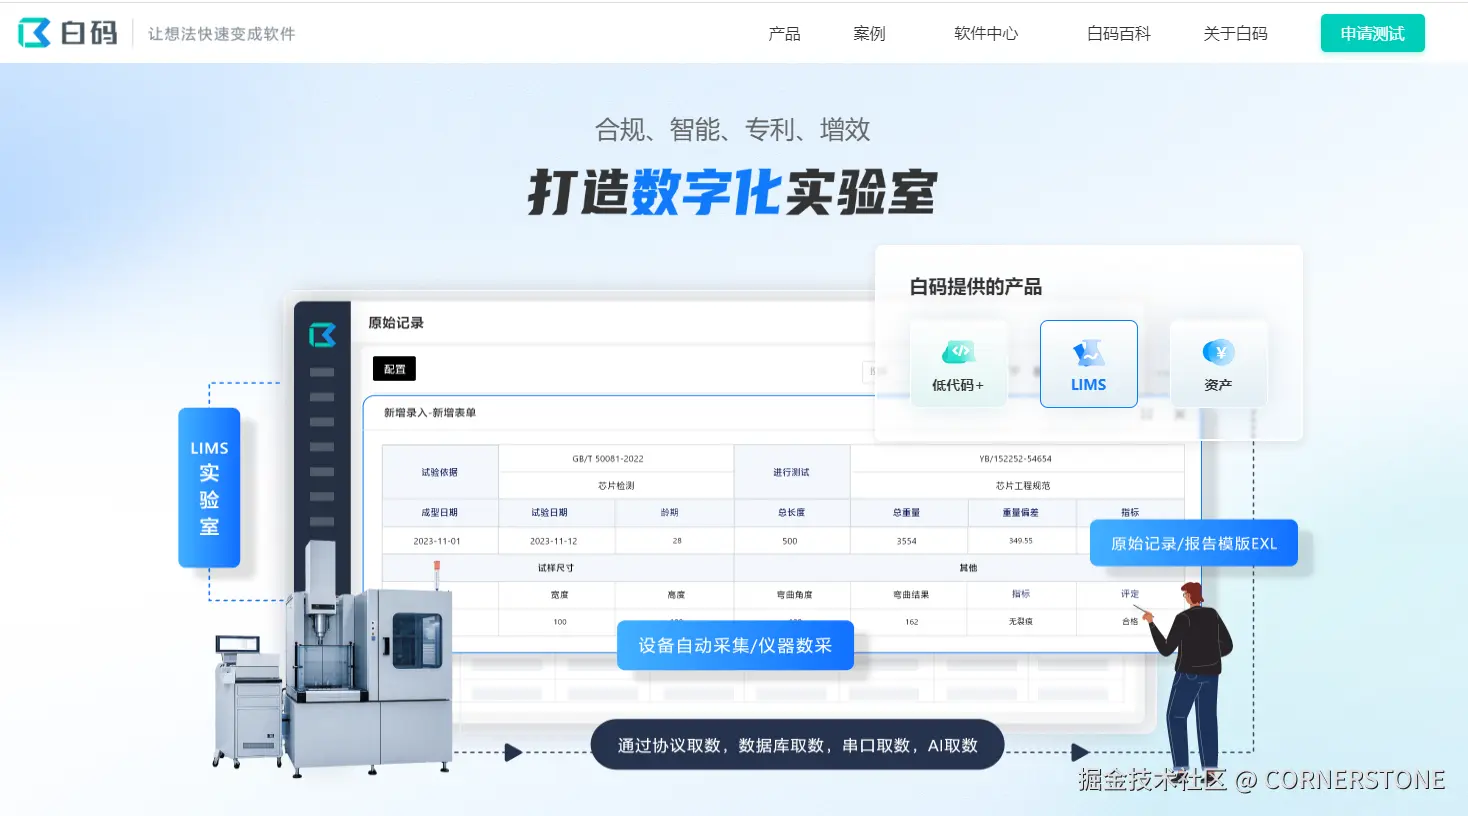Click the 新增录入-新增表单 text
The image size is (1468, 816).
pos(430,412)
